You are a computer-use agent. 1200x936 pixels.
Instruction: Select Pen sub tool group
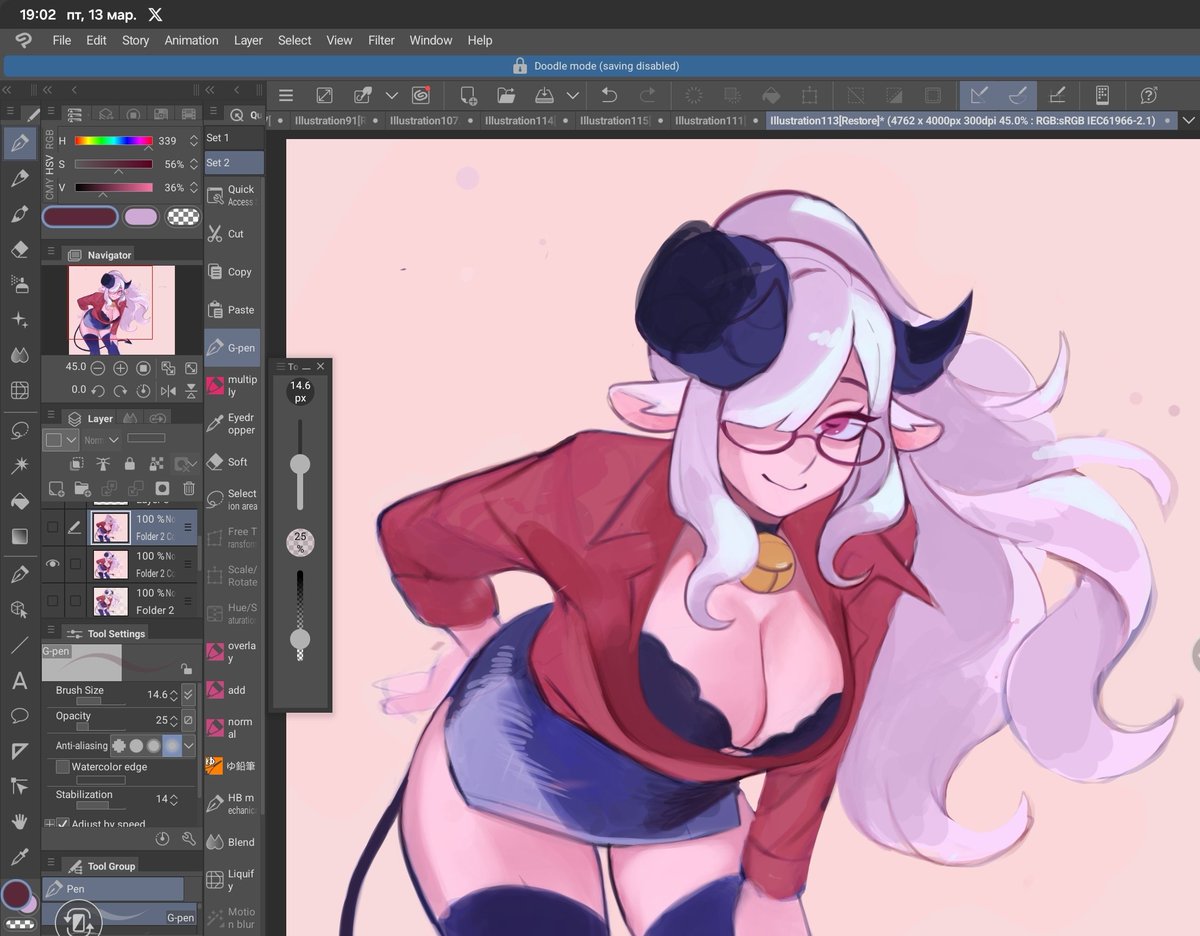[x=112, y=888]
